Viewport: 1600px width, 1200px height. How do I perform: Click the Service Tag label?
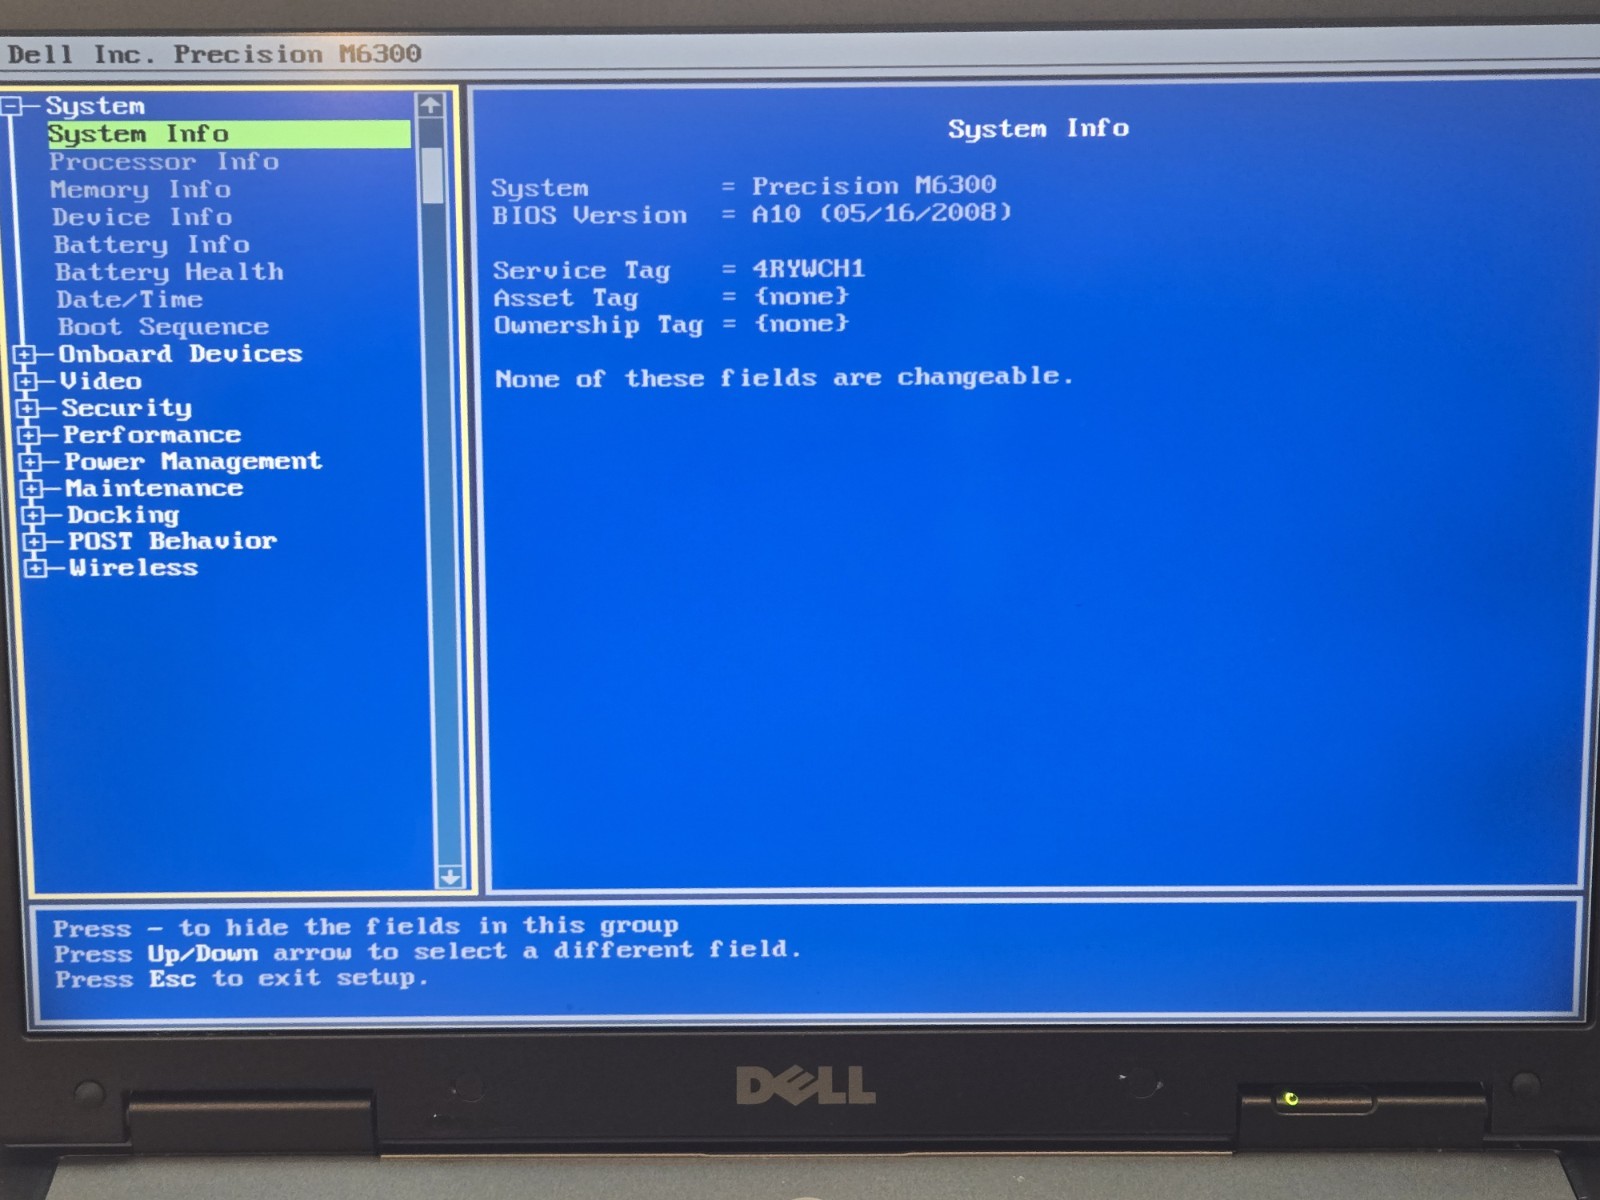[581, 270]
